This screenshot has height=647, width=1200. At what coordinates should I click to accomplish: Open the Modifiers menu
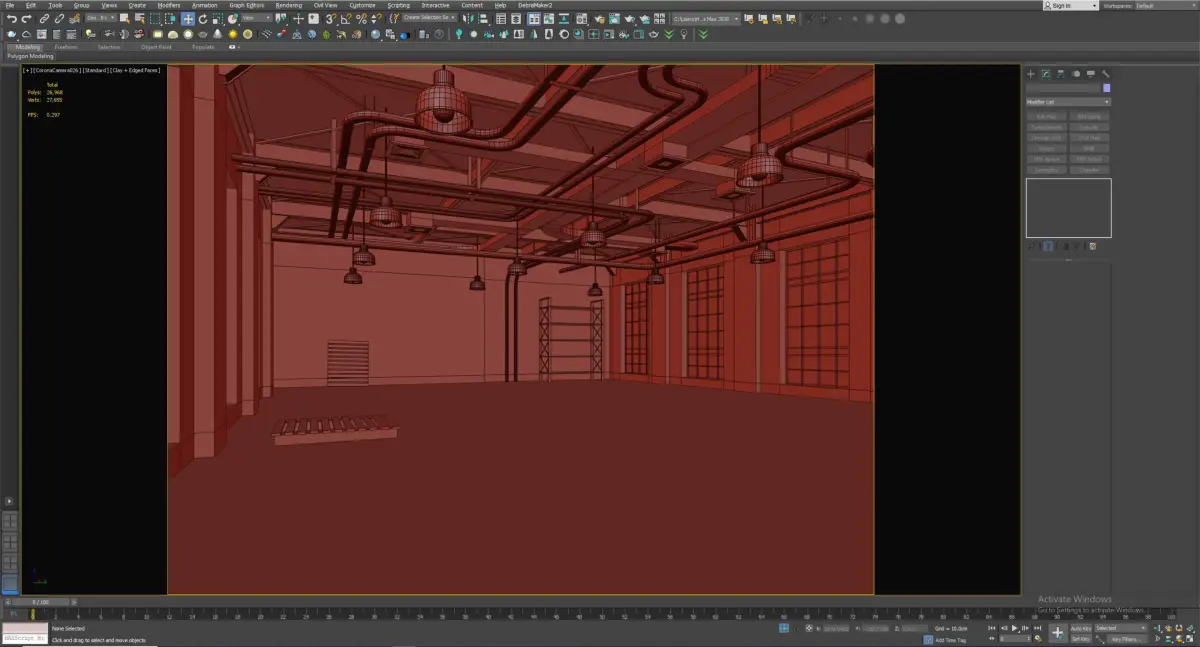(x=169, y=5)
